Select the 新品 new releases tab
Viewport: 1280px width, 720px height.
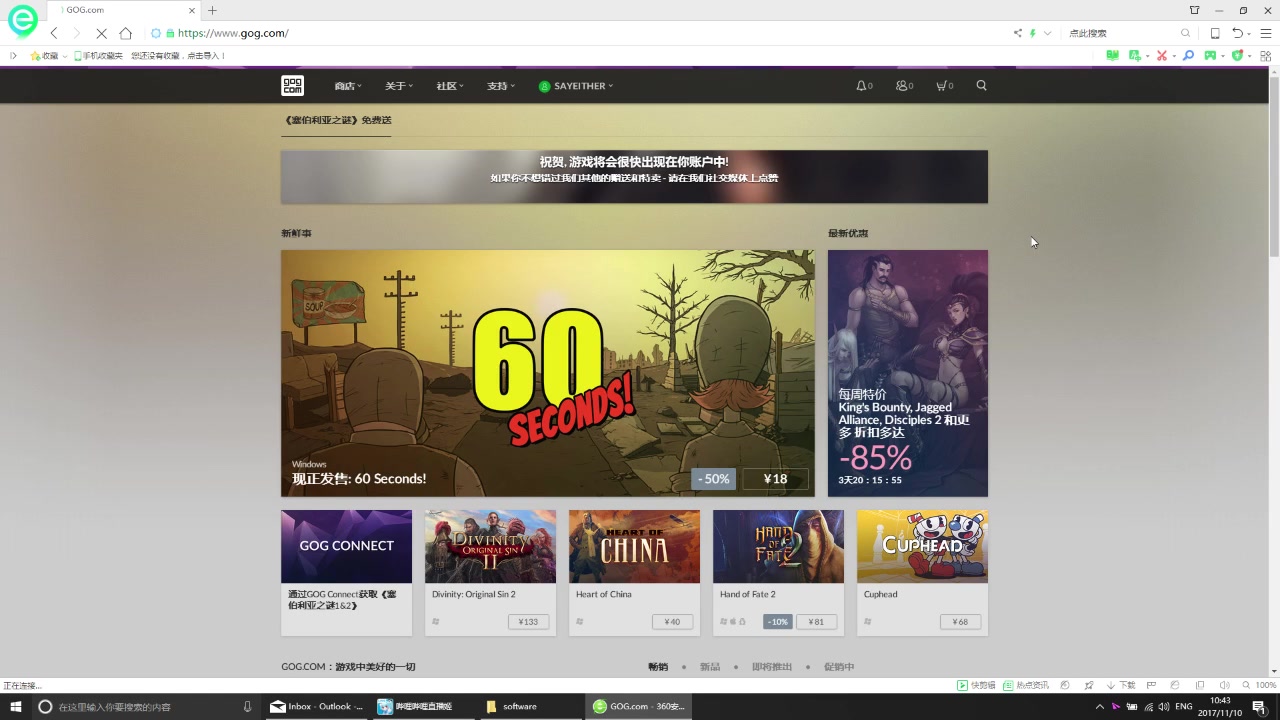click(710, 667)
